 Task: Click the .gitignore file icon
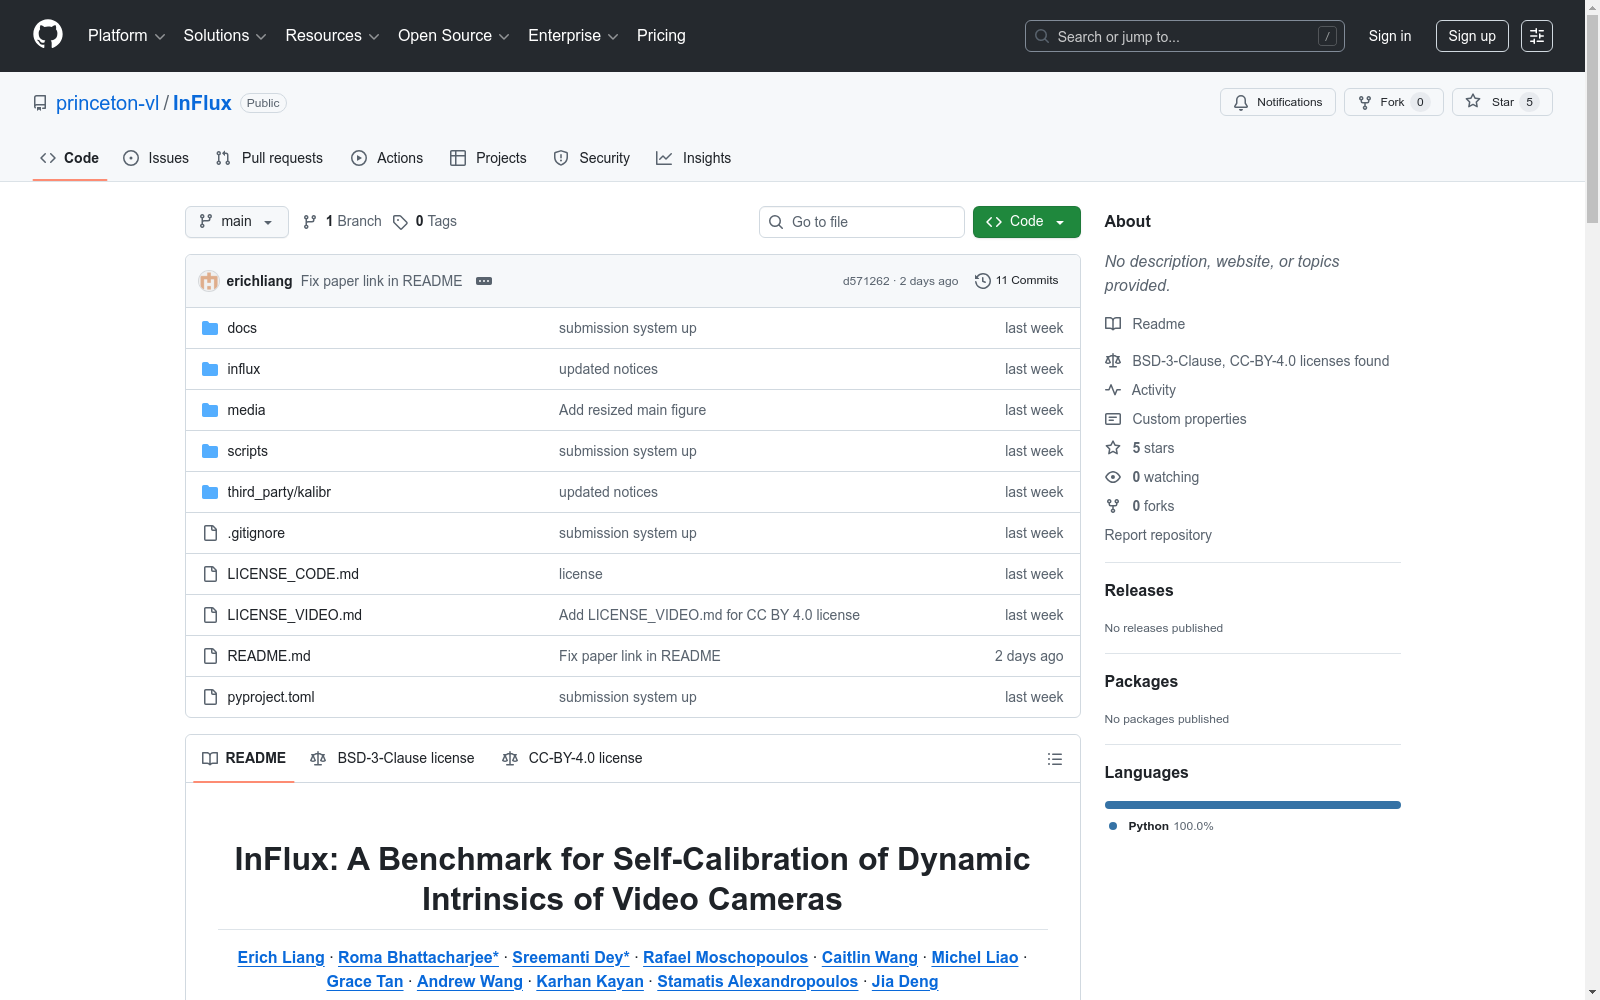[x=210, y=533]
